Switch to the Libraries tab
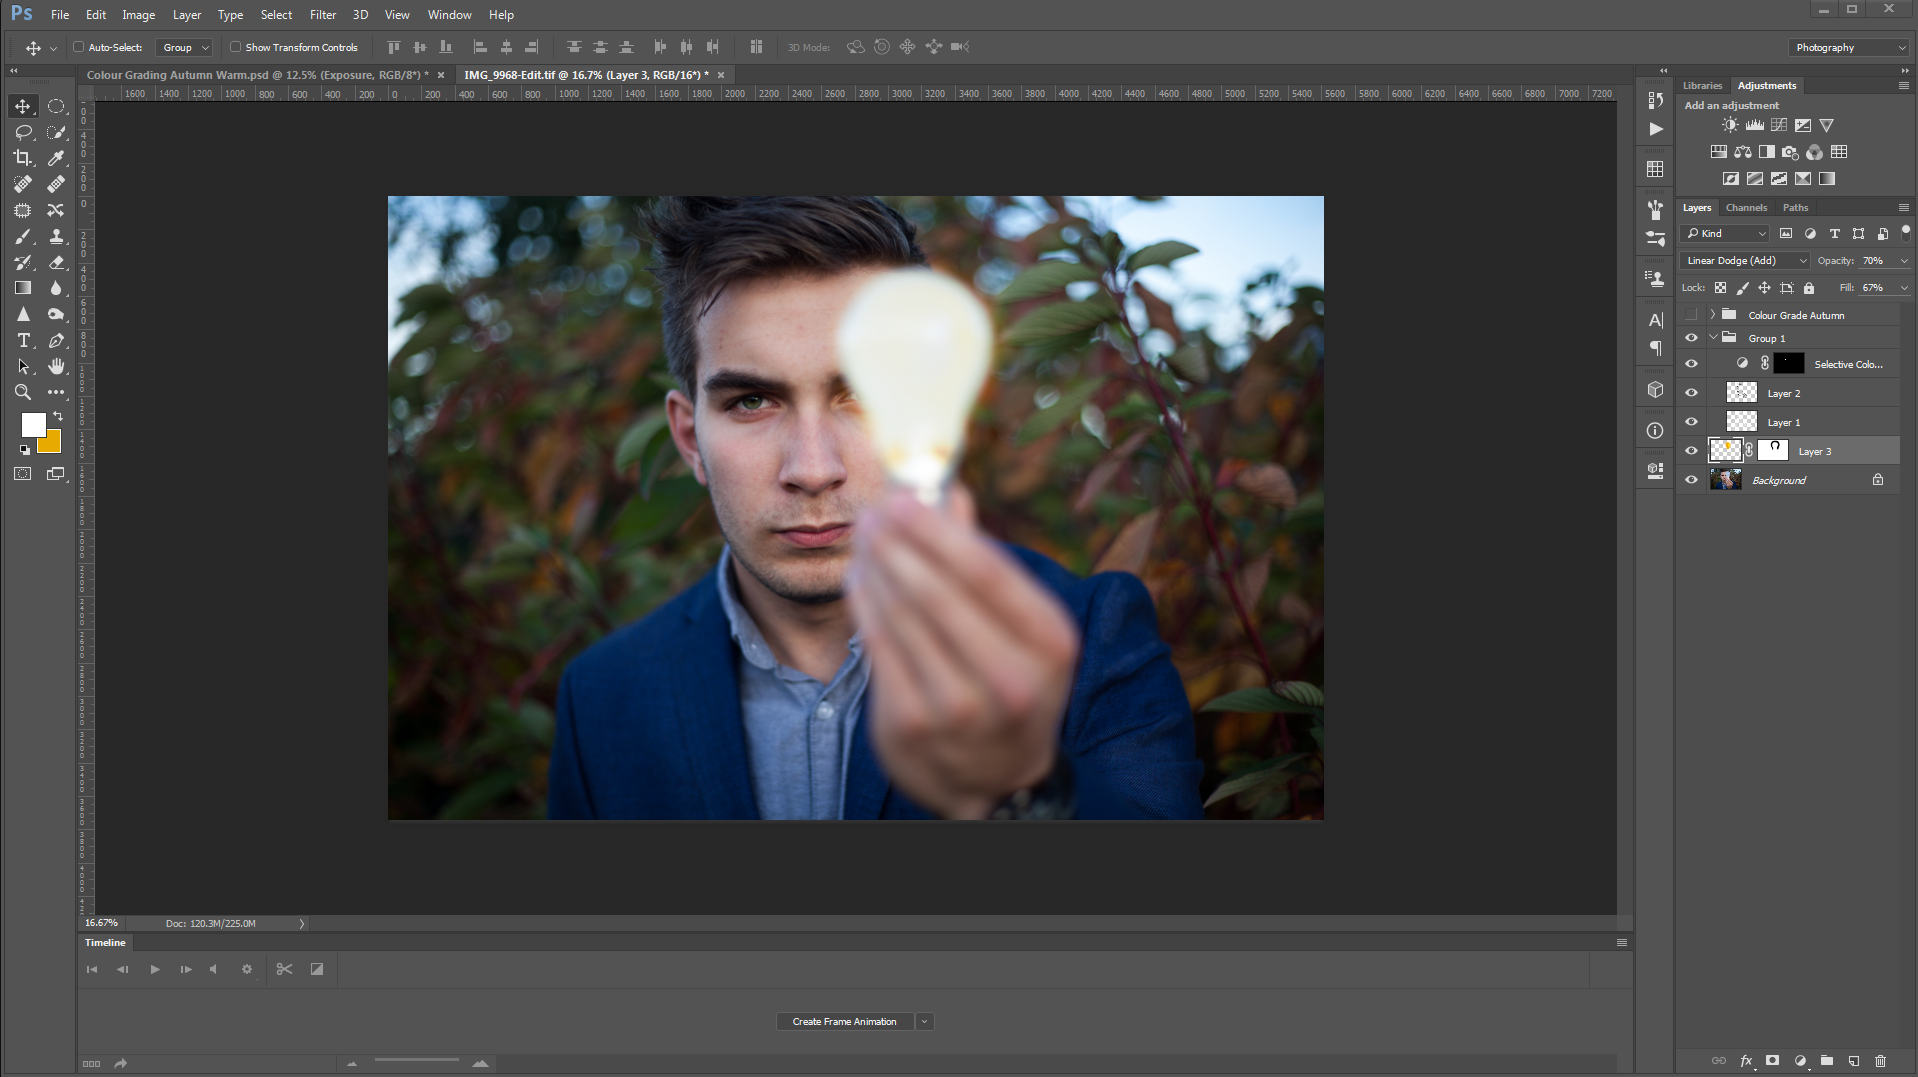Image resolution: width=1918 pixels, height=1077 pixels. click(1702, 85)
